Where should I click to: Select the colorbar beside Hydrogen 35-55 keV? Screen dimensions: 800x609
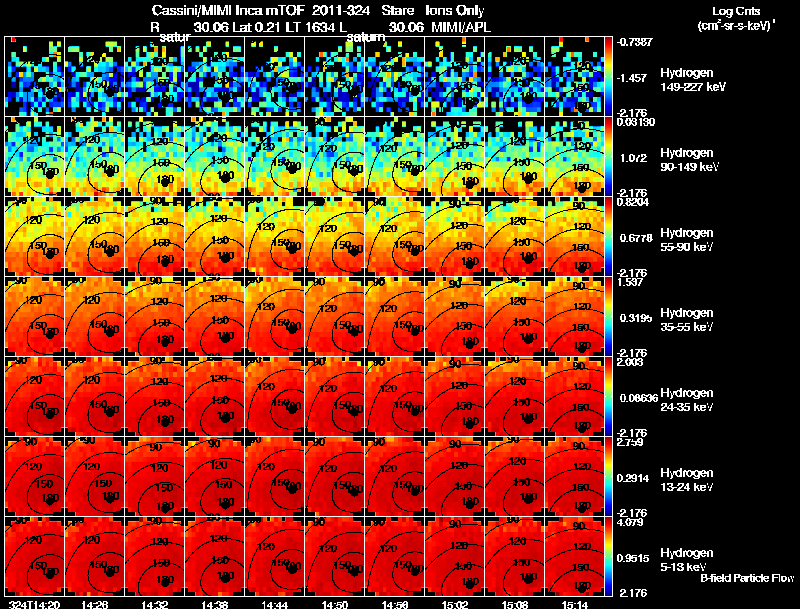coord(608,317)
